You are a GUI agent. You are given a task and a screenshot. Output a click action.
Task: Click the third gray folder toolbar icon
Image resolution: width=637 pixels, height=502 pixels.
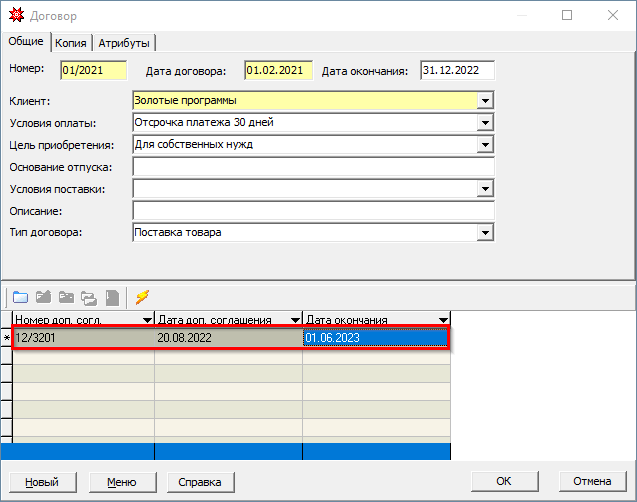(66, 297)
